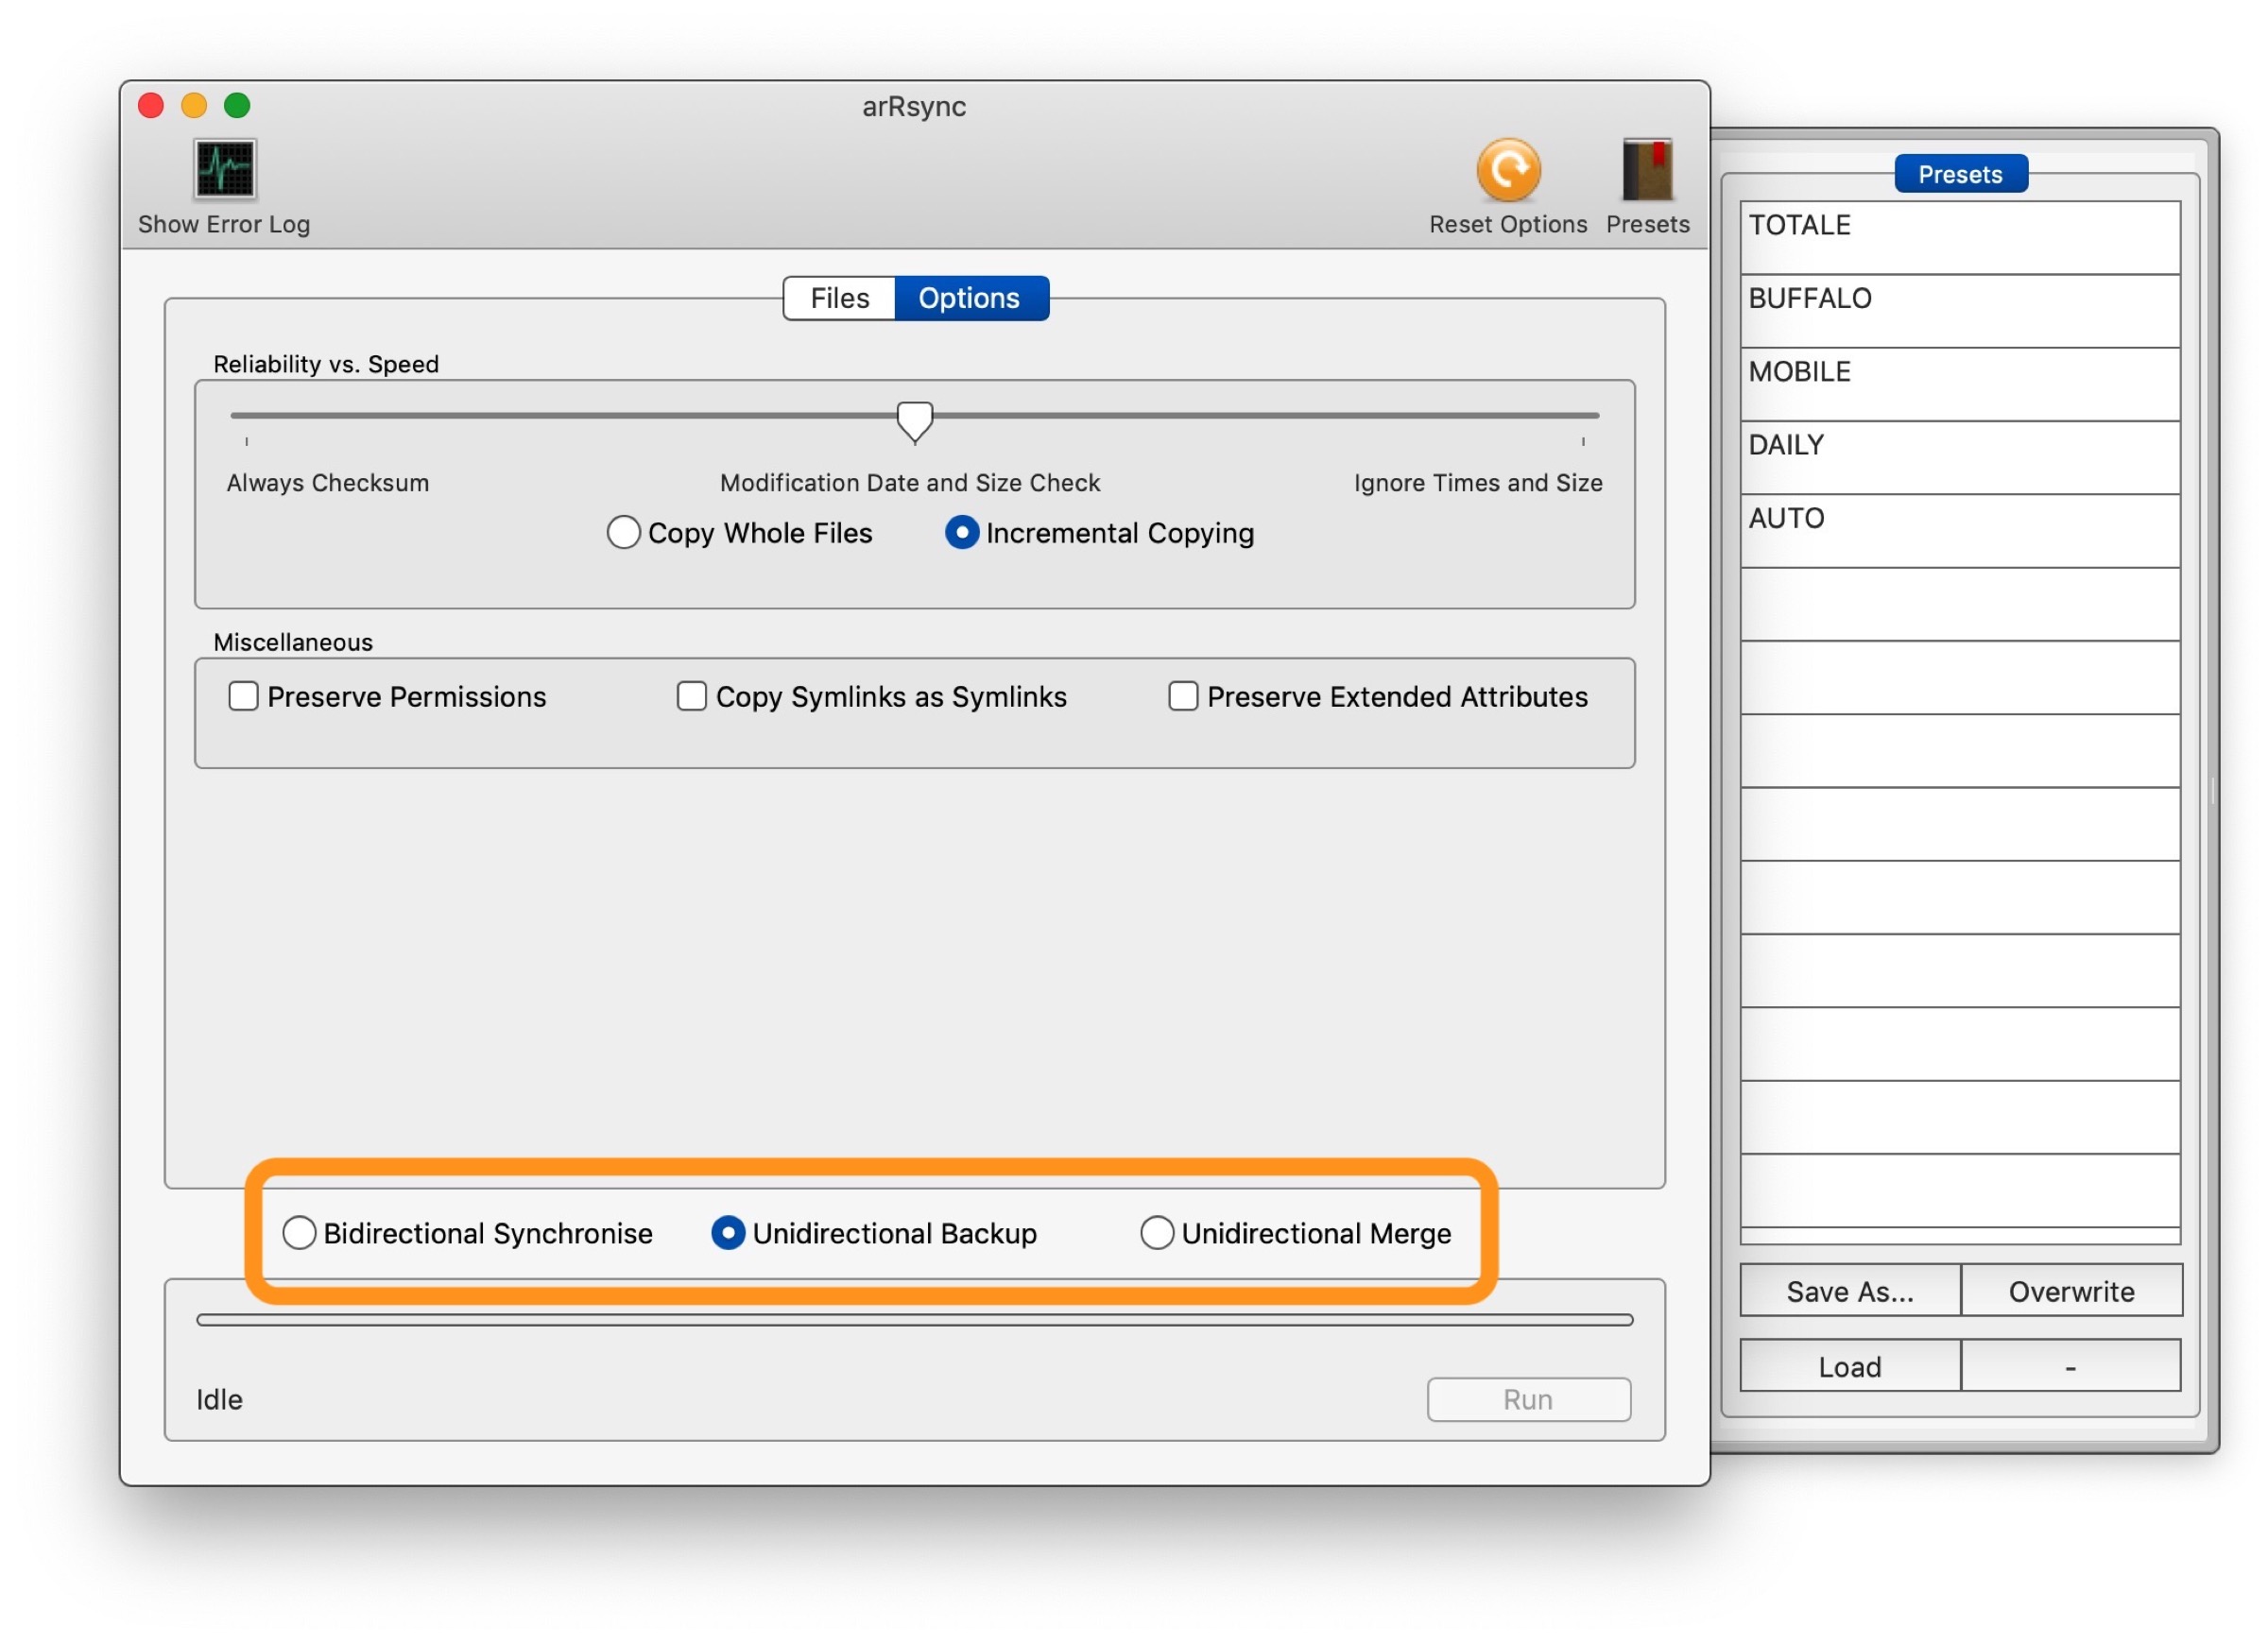The image size is (2268, 1644).
Task: Click the Overwrite preset button
Action: coord(2071,1291)
